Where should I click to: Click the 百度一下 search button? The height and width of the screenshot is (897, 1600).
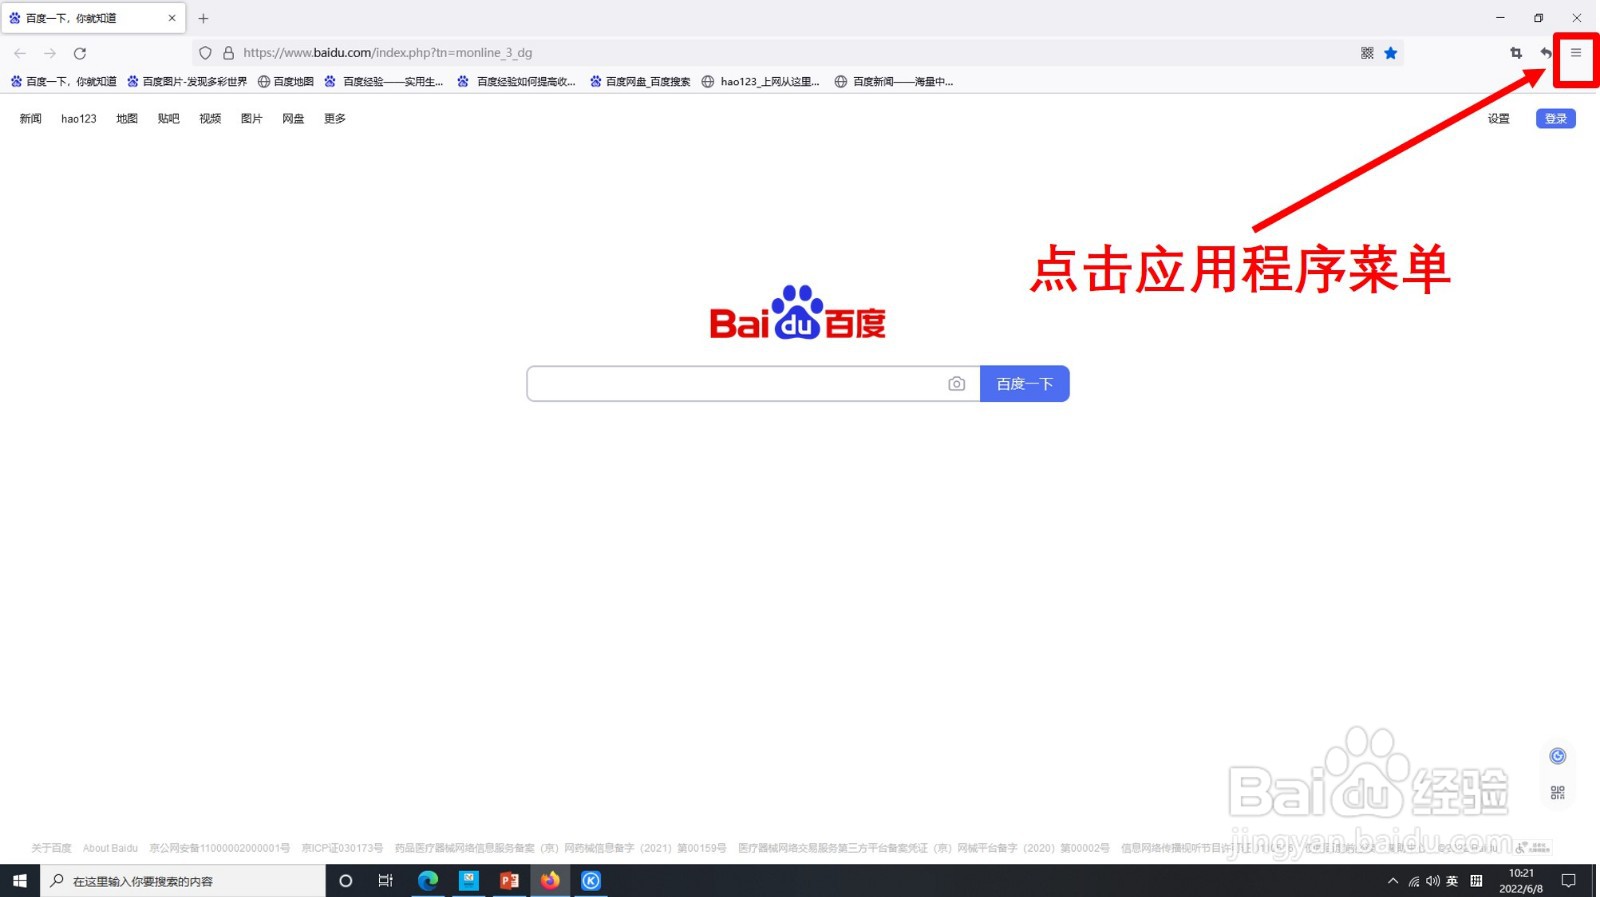[1025, 384]
